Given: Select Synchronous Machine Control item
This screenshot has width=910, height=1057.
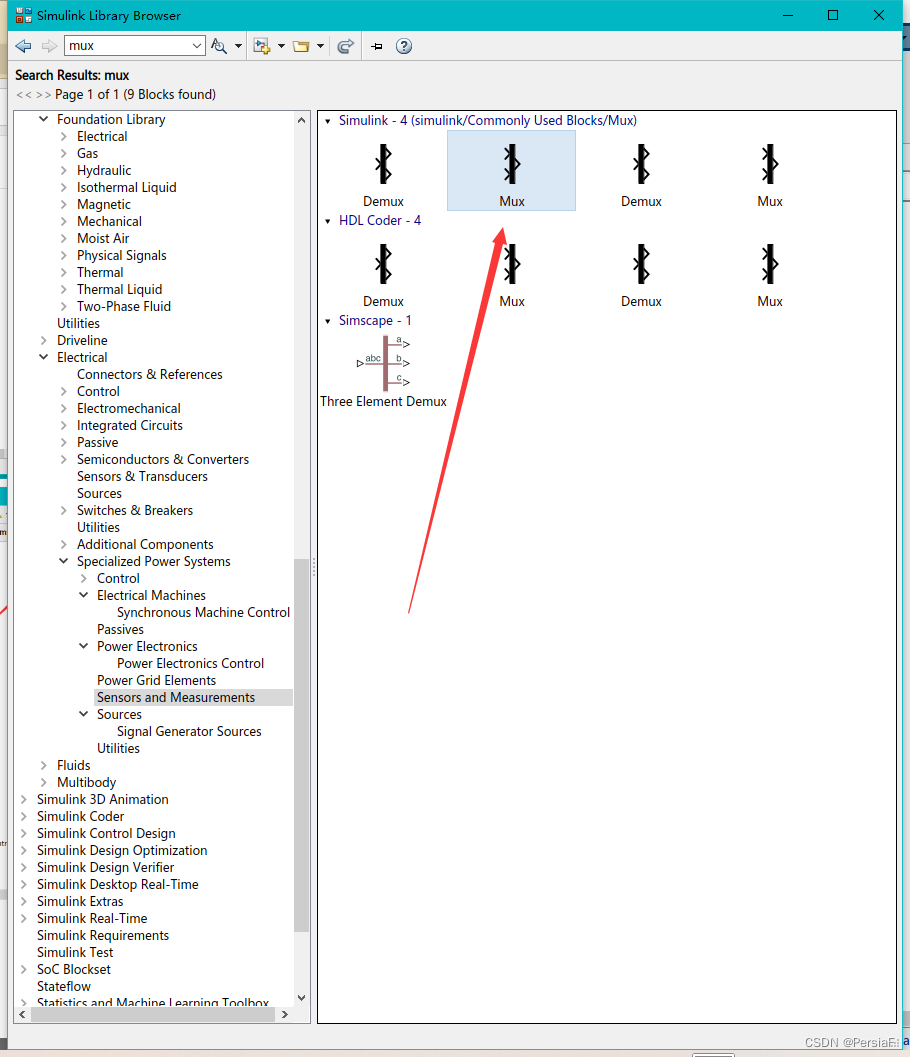Looking at the screenshot, I should 203,612.
